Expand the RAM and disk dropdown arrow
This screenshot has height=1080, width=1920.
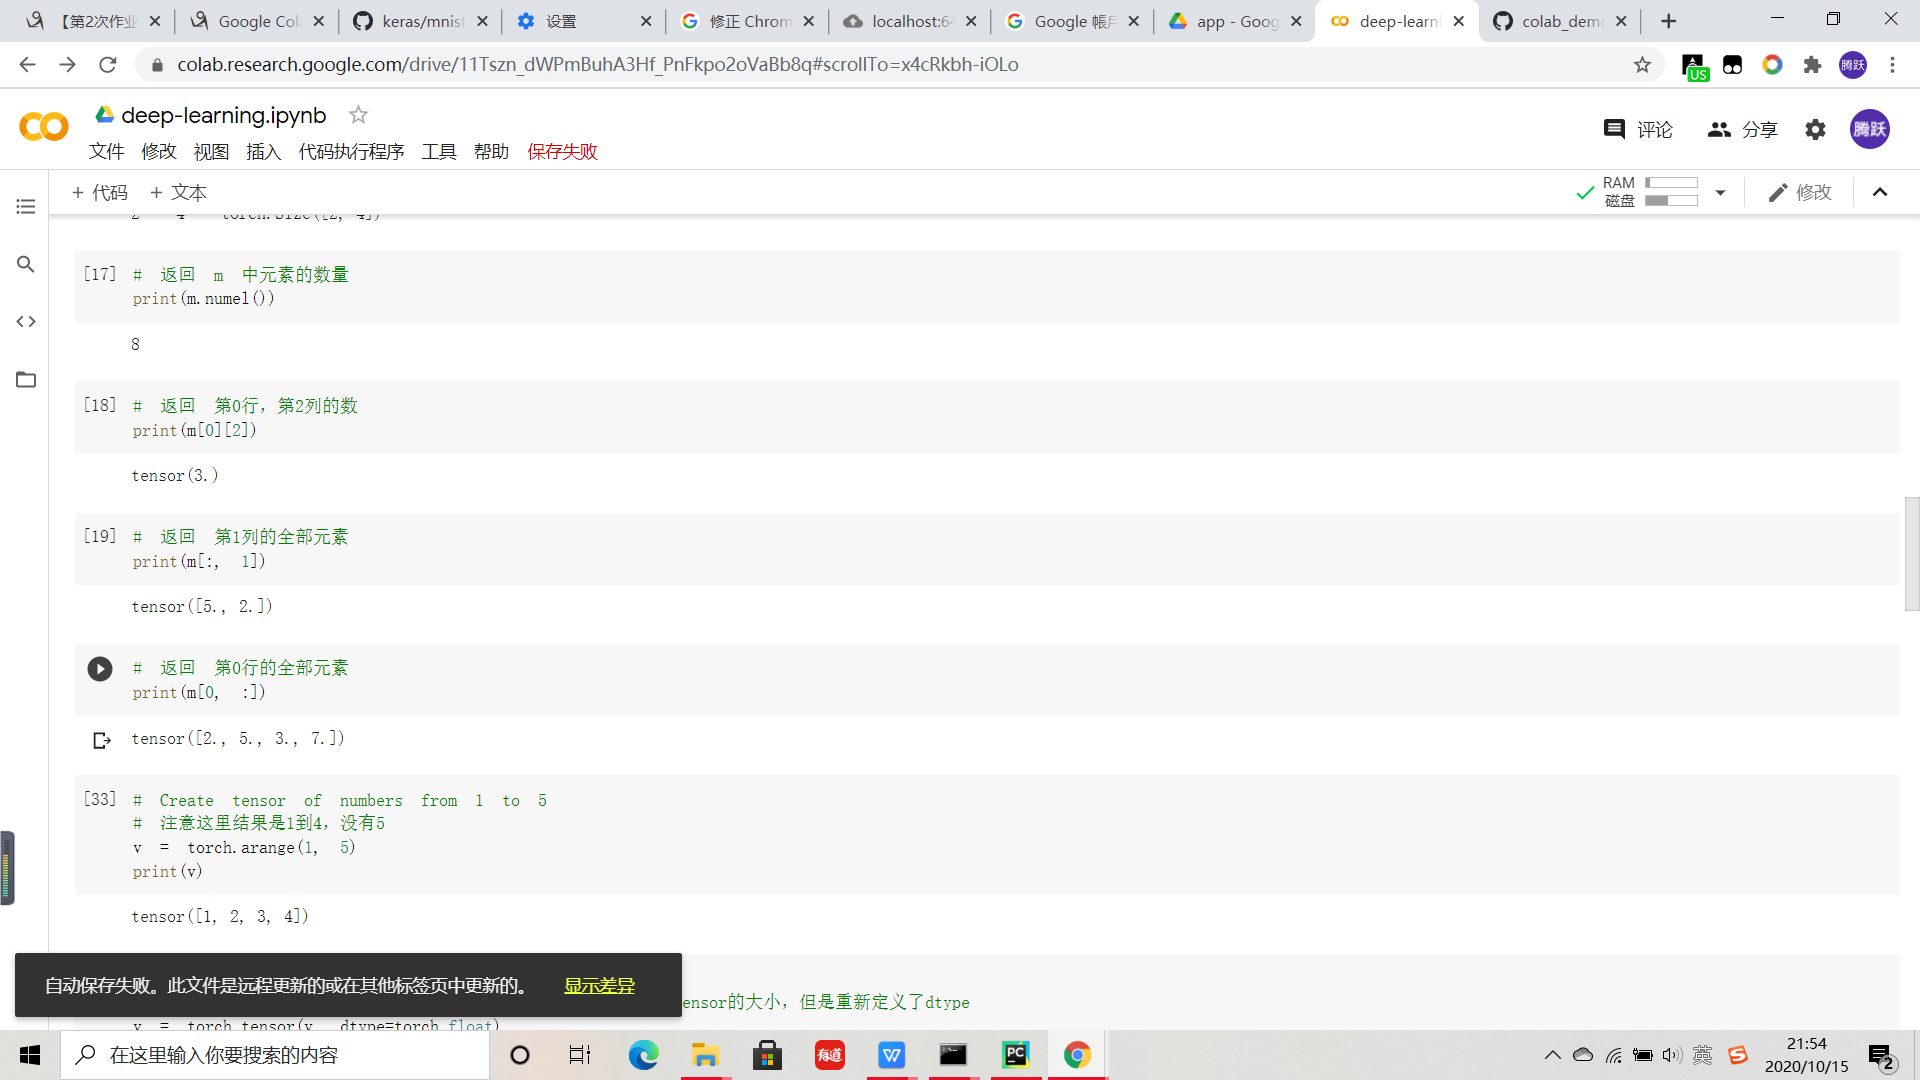1720,192
